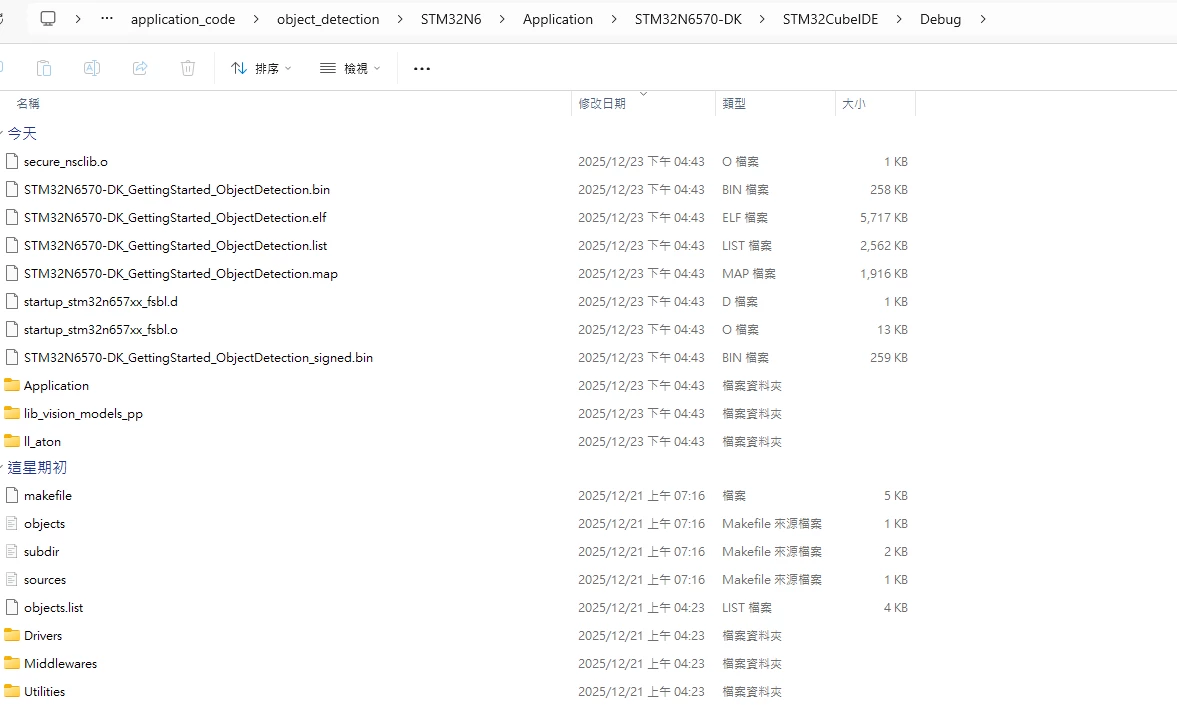This screenshot has width=1177, height=716.
Task: Expand chevron after STM32CubeIDE breadcrumb
Action: [x=899, y=19]
